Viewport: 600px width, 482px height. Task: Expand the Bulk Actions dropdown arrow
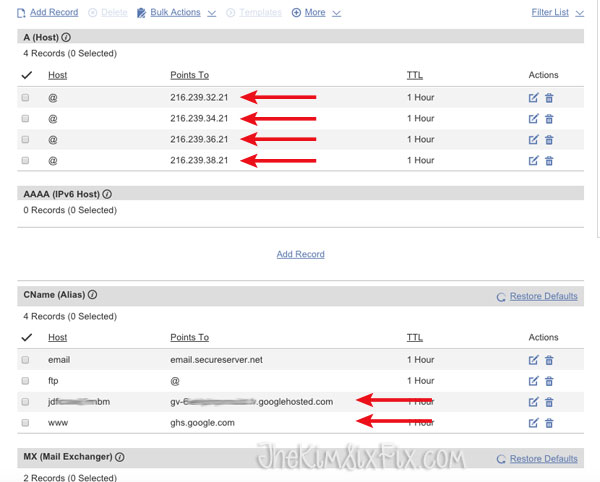[x=212, y=13]
